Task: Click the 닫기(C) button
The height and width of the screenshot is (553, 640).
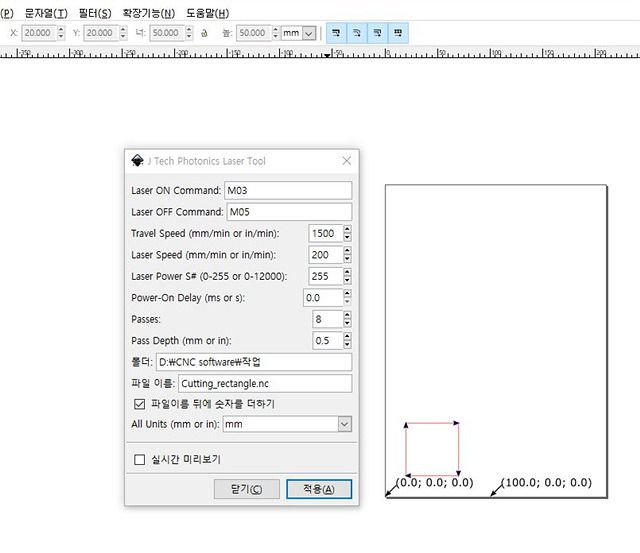Action: (247, 489)
